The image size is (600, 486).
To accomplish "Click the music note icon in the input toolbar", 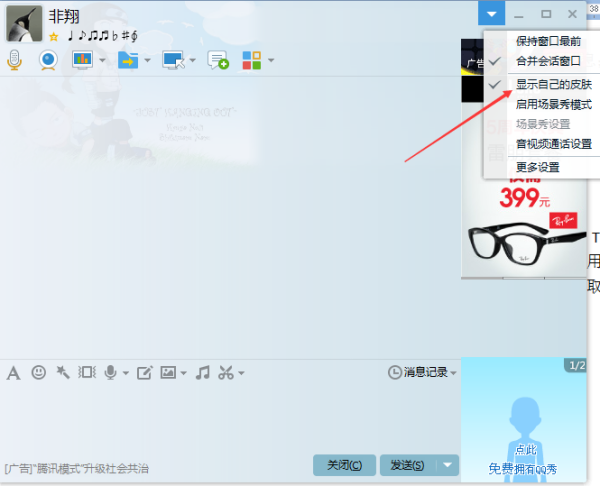I will click(202, 372).
